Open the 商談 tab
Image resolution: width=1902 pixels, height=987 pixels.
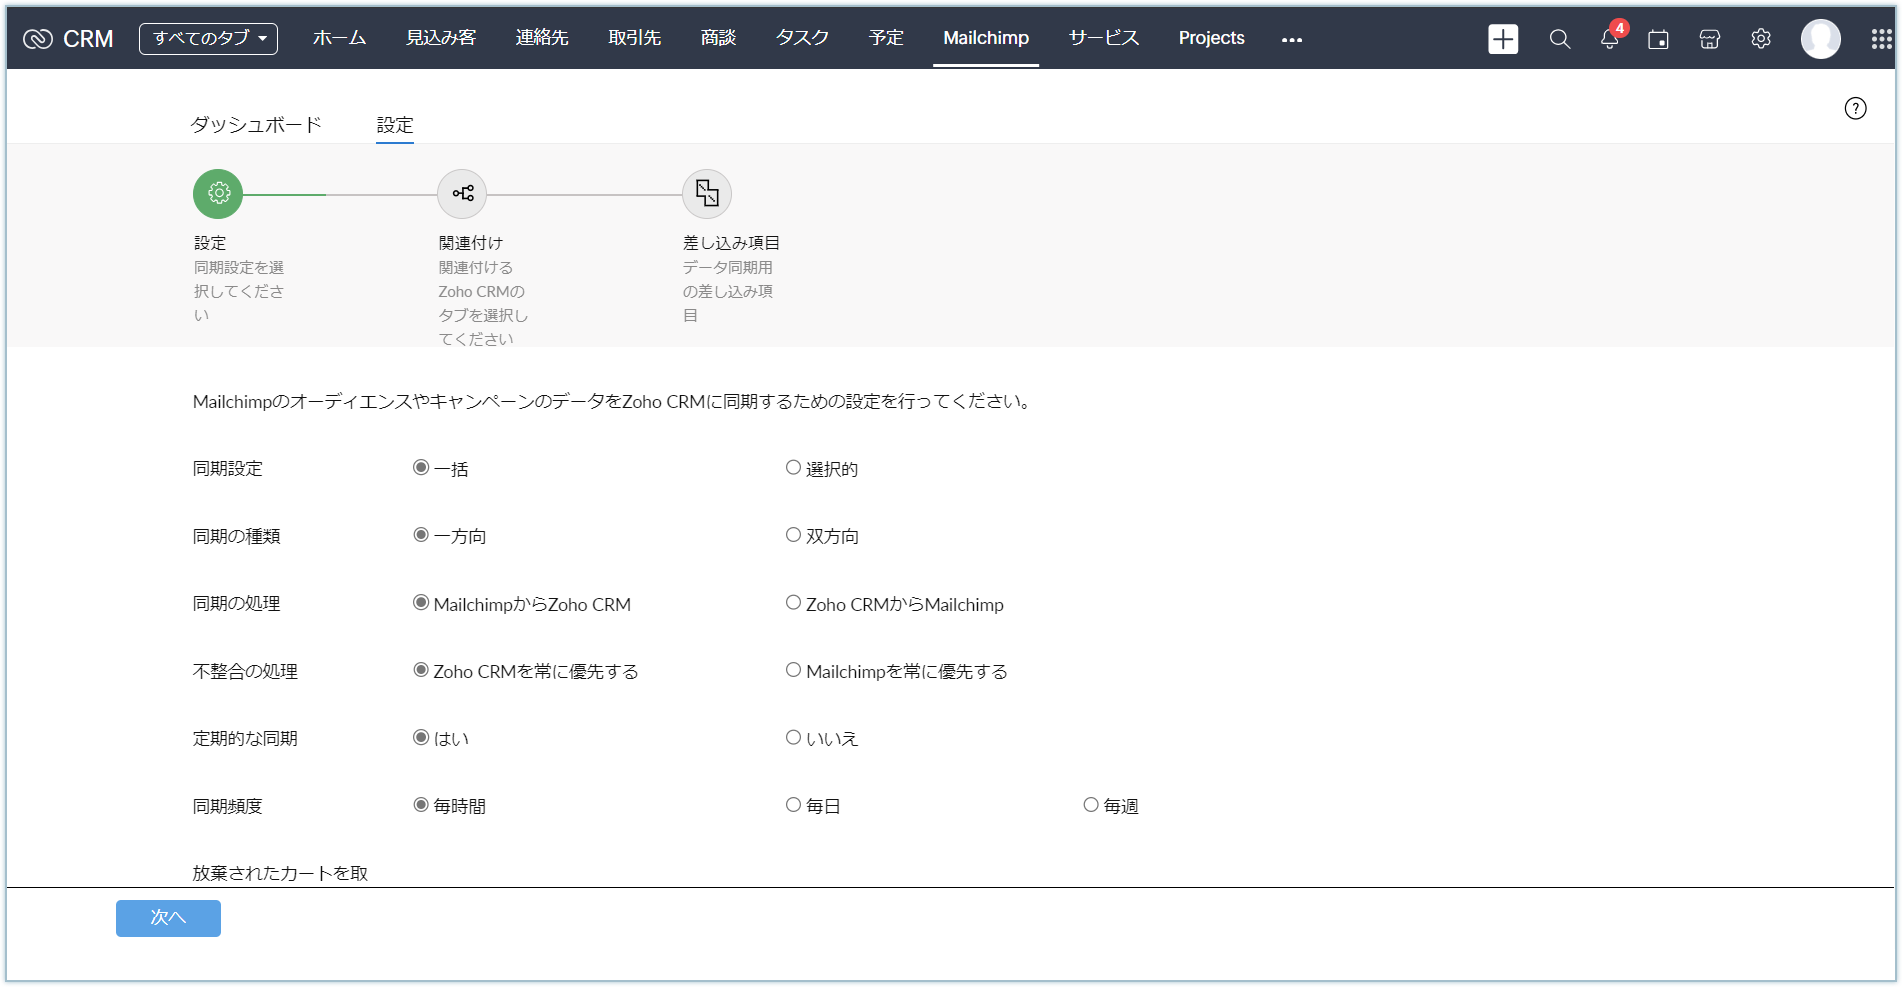[x=718, y=38]
